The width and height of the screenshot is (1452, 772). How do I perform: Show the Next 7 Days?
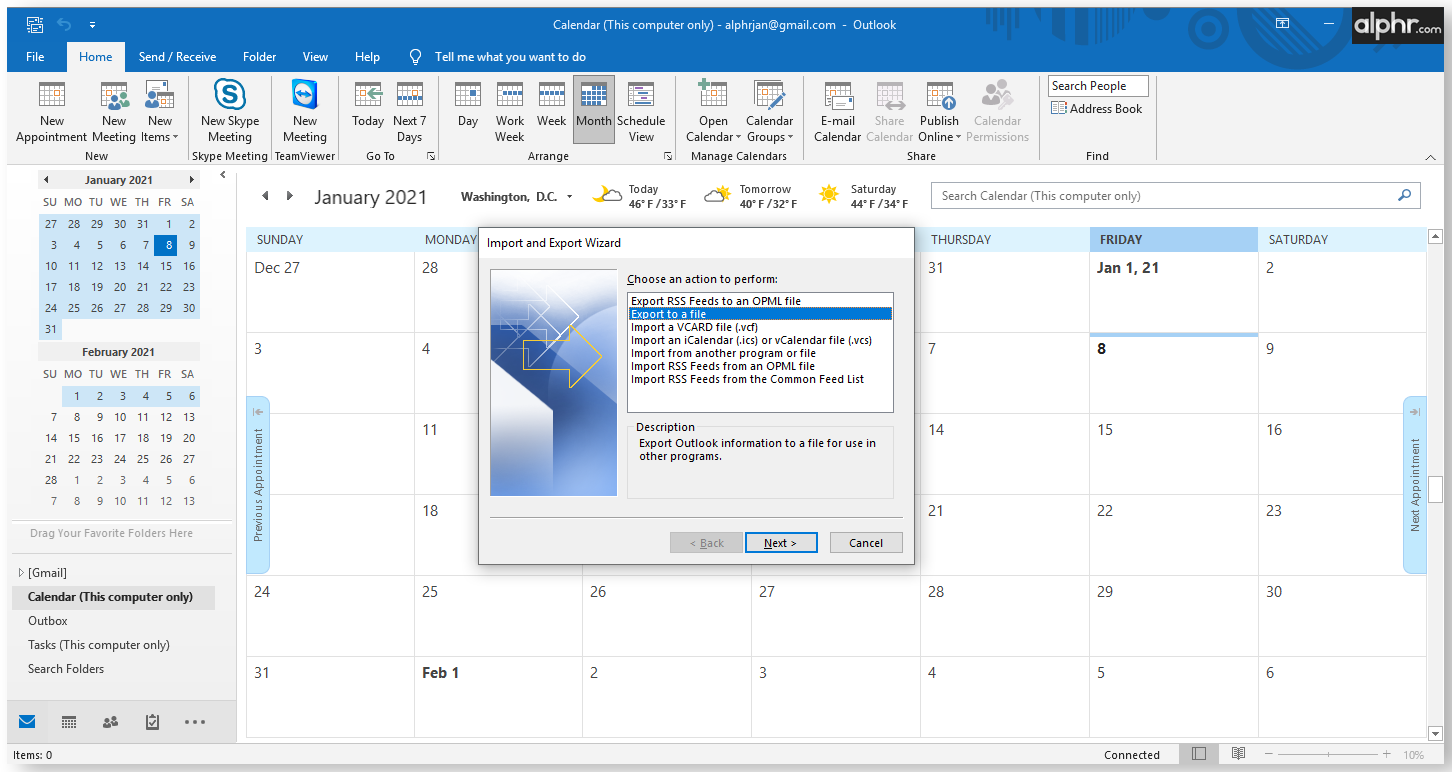pyautogui.click(x=409, y=112)
